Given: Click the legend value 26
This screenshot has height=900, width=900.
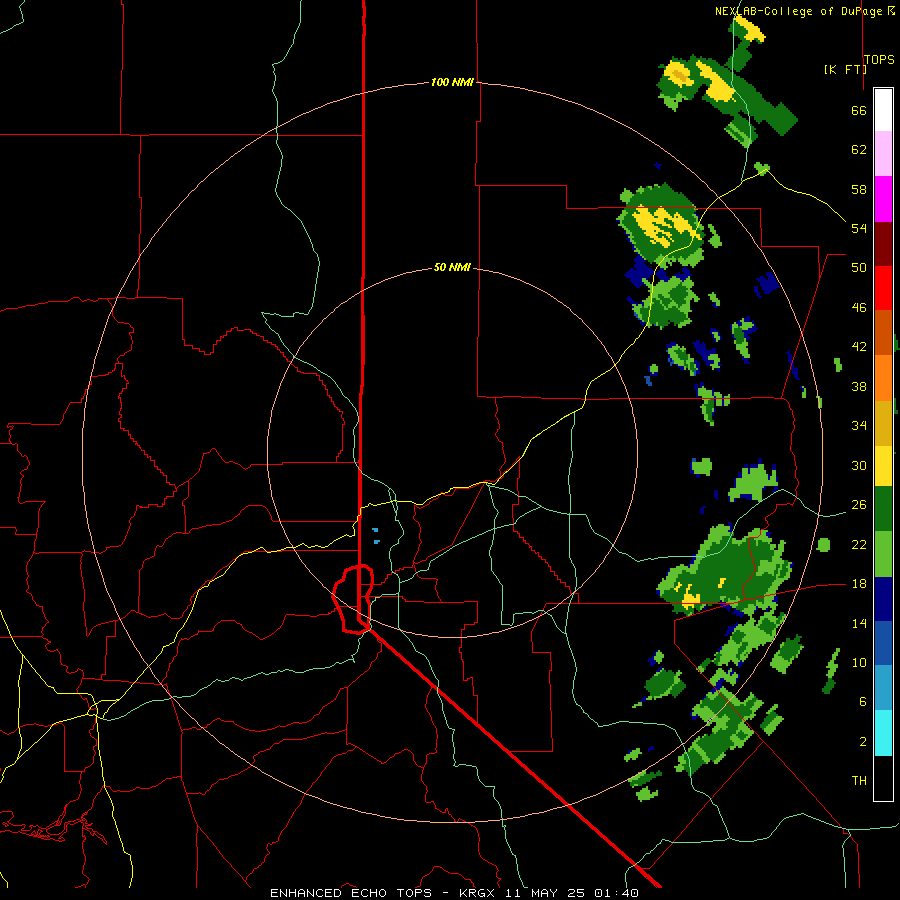Looking at the screenshot, I should [x=859, y=505].
